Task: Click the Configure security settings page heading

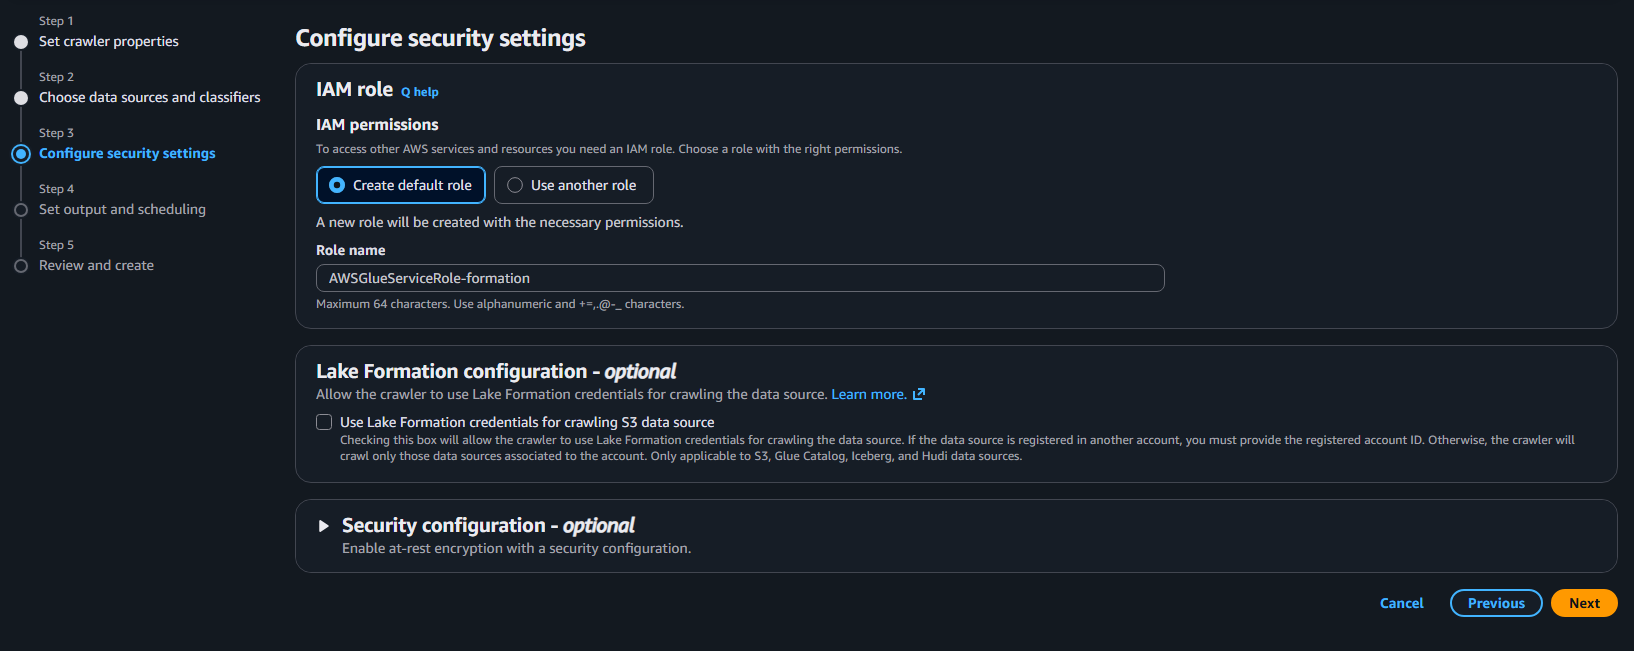Action: point(440,38)
